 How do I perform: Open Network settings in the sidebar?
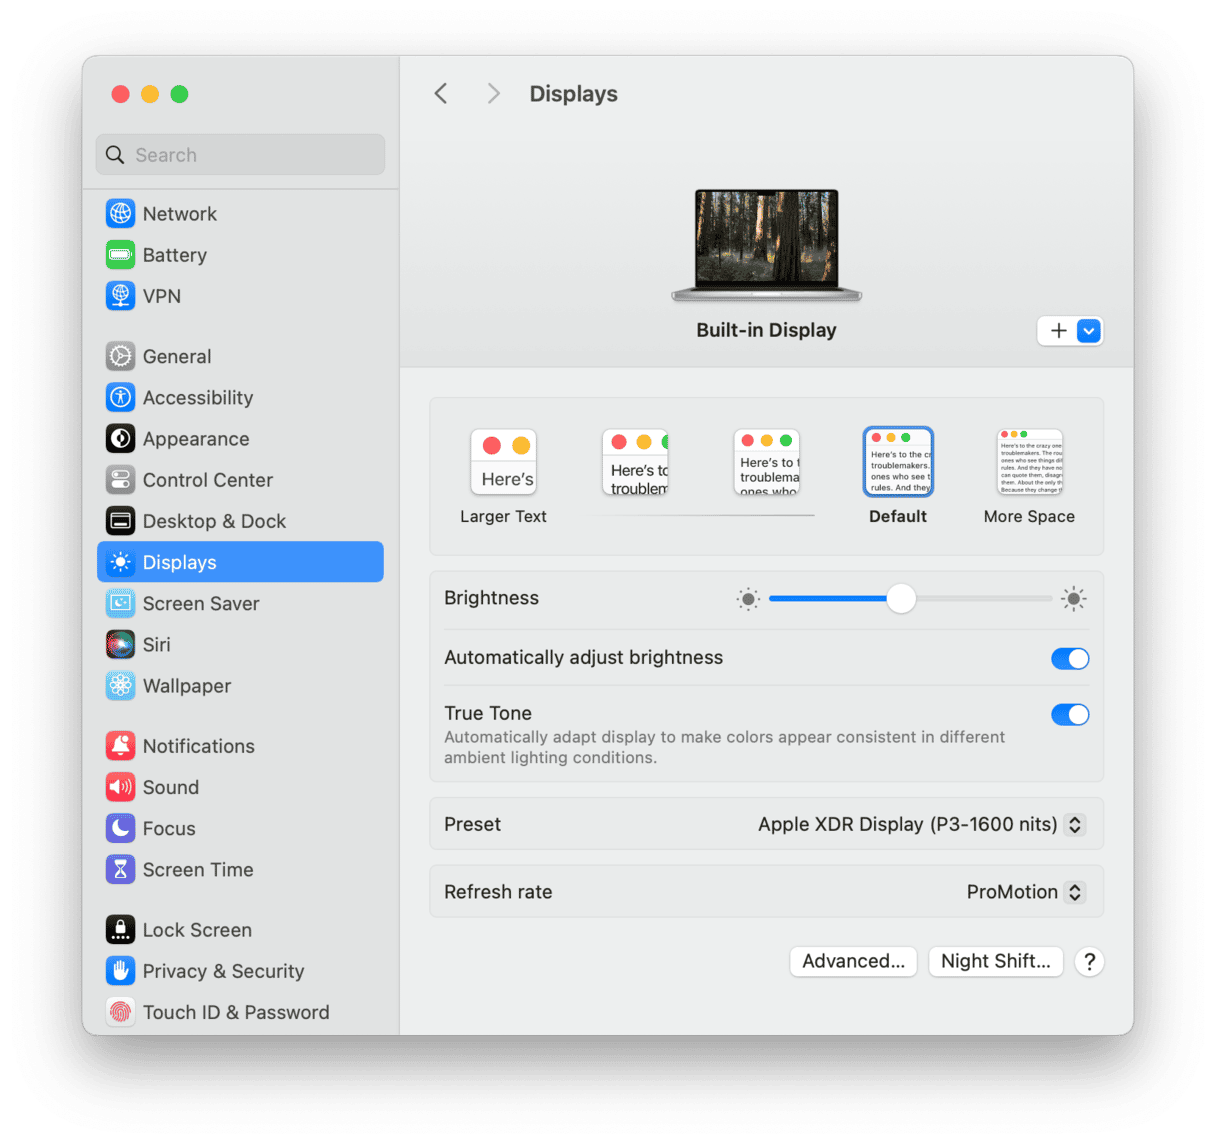pyautogui.click(x=180, y=213)
